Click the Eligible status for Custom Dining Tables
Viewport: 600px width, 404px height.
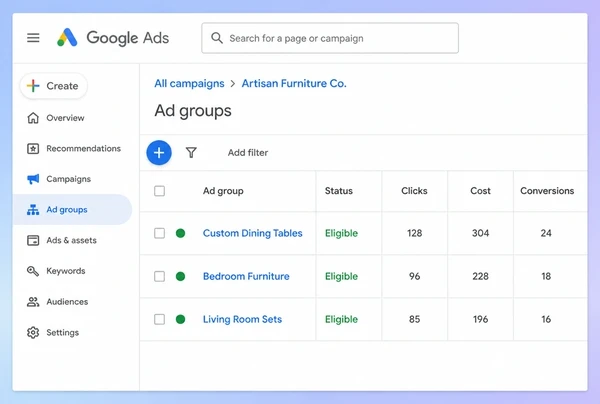(341, 233)
